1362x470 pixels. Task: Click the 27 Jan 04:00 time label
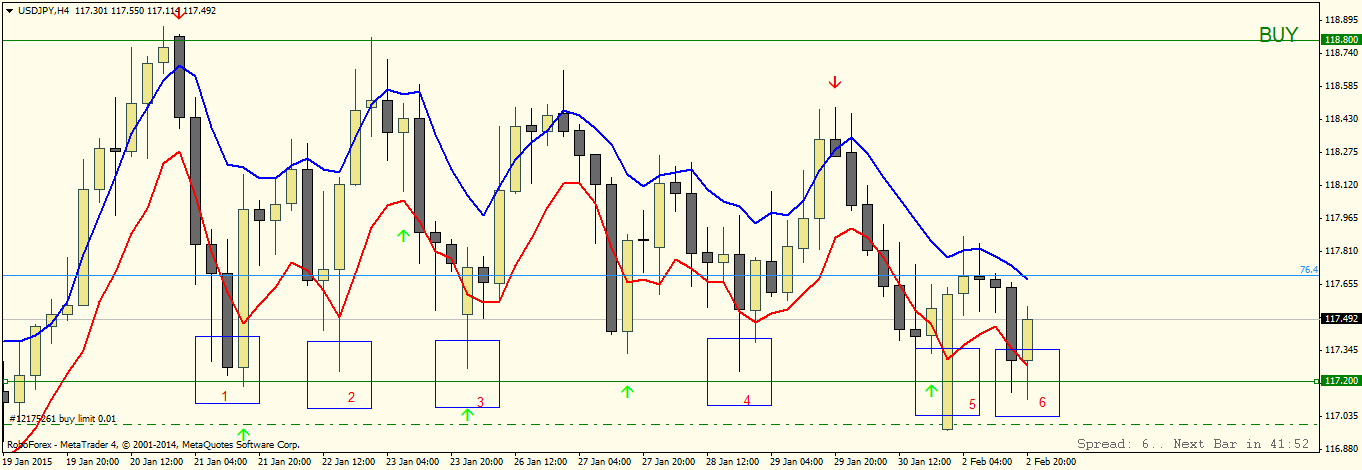[606, 462]
